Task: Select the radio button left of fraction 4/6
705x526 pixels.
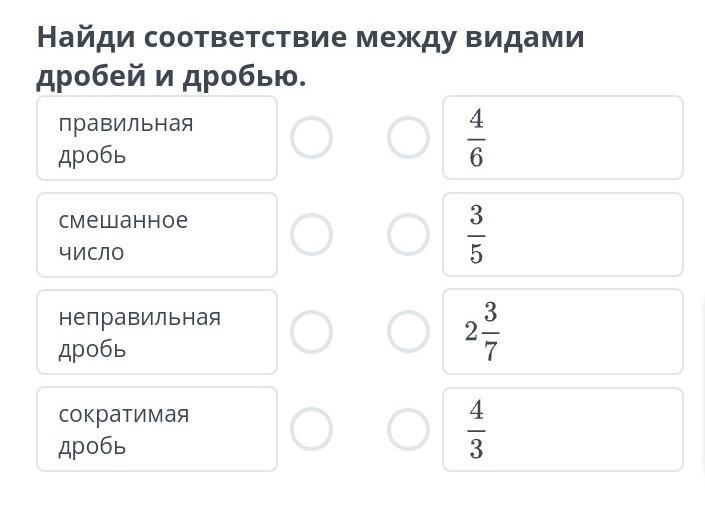Action: [x=408, y=138]
